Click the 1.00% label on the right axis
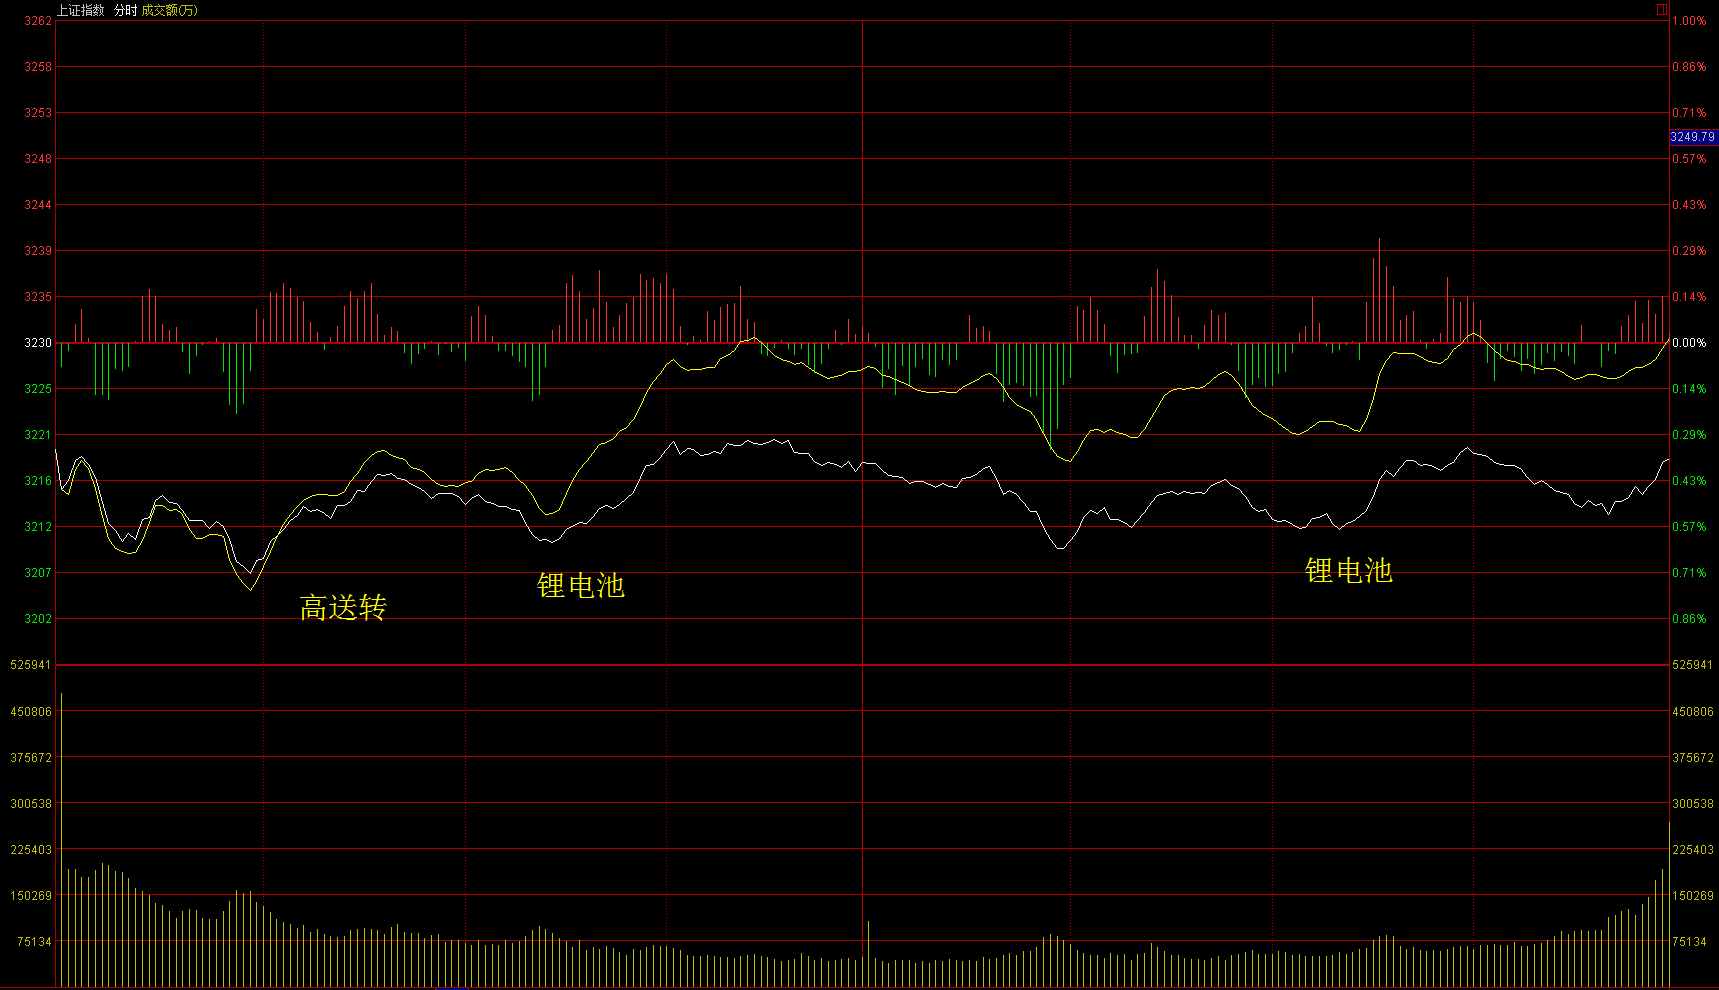This screenshot has width=1719, height=990. (x=1689, y=21)
